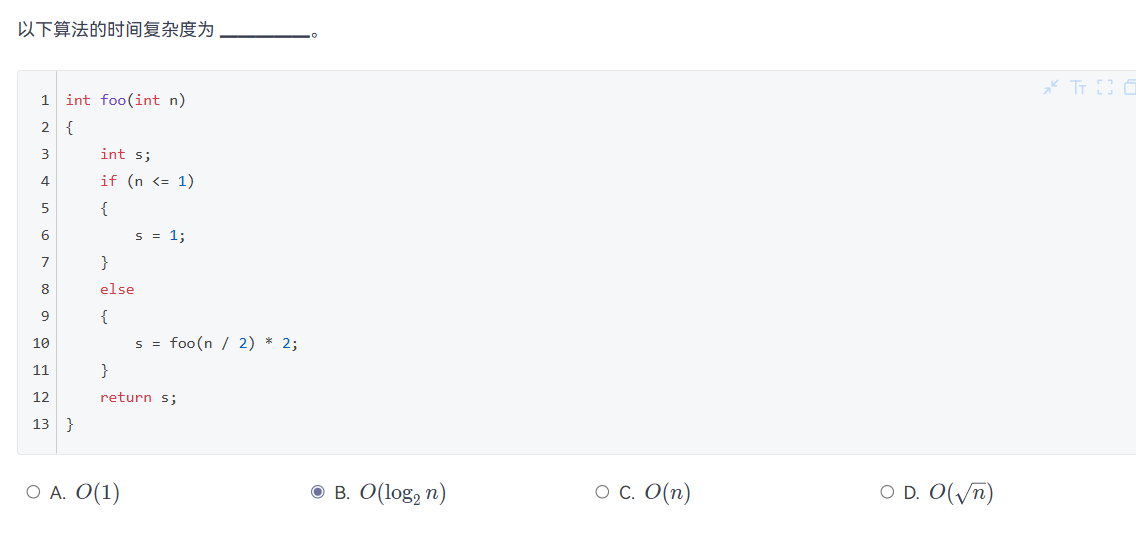1136x534 pixels.
Task: Open the font size (Tt) option
Action: 1079,88
